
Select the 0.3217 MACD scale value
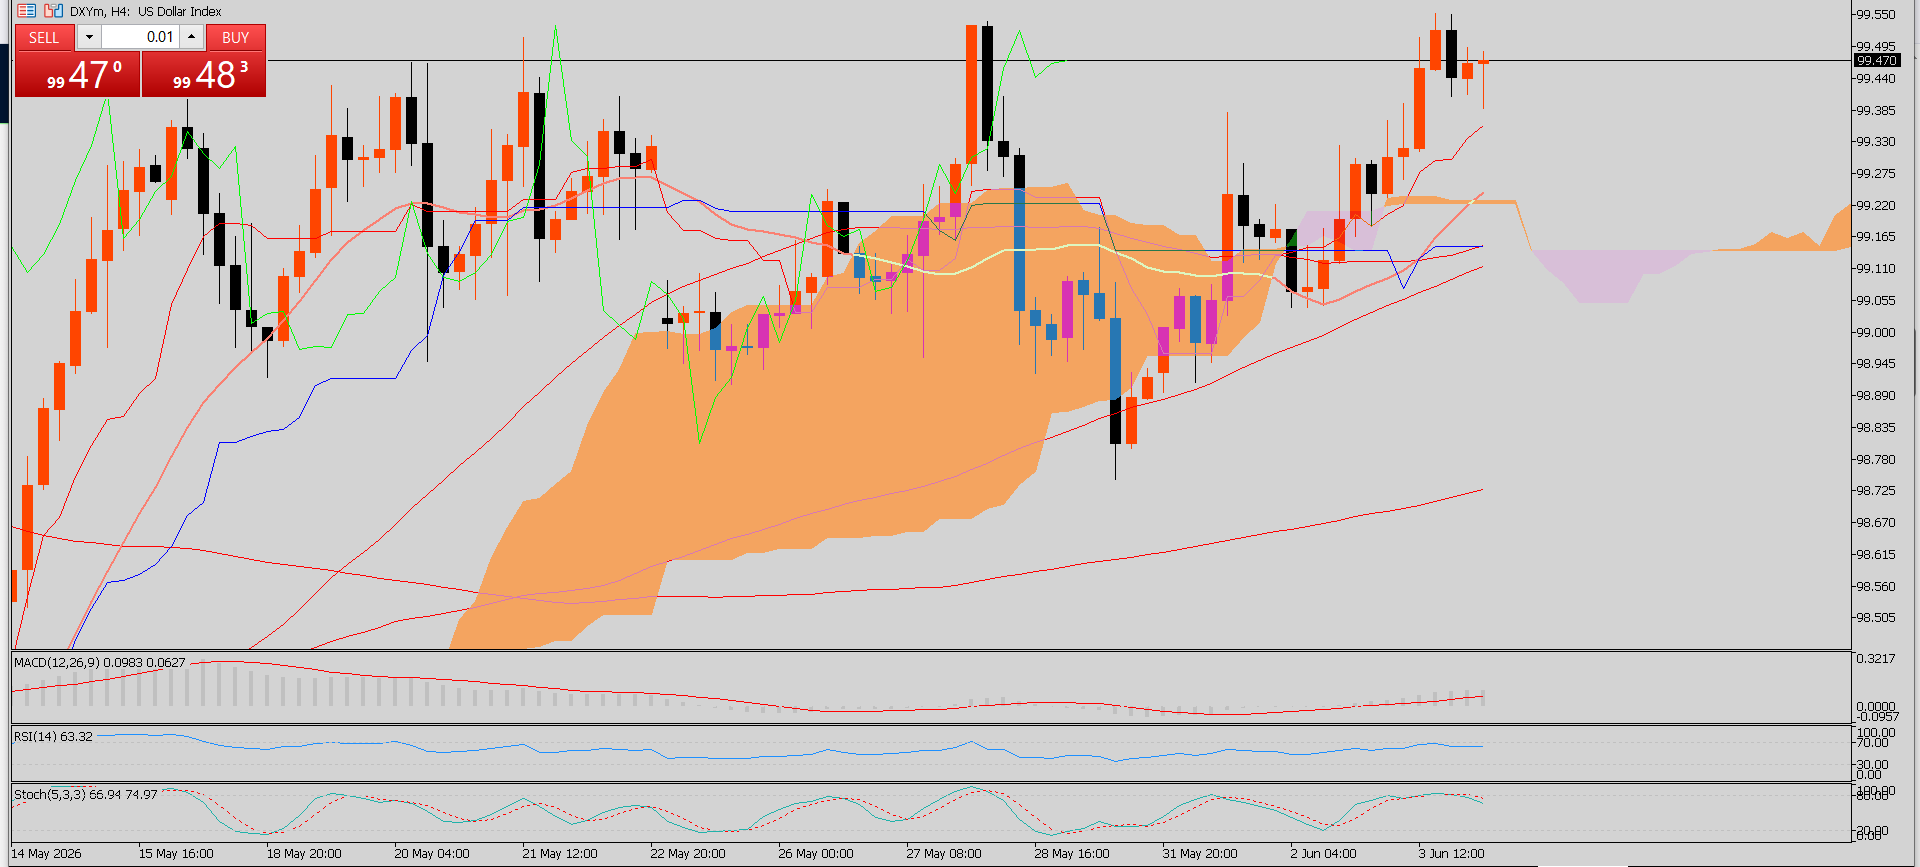[1875, 659]
